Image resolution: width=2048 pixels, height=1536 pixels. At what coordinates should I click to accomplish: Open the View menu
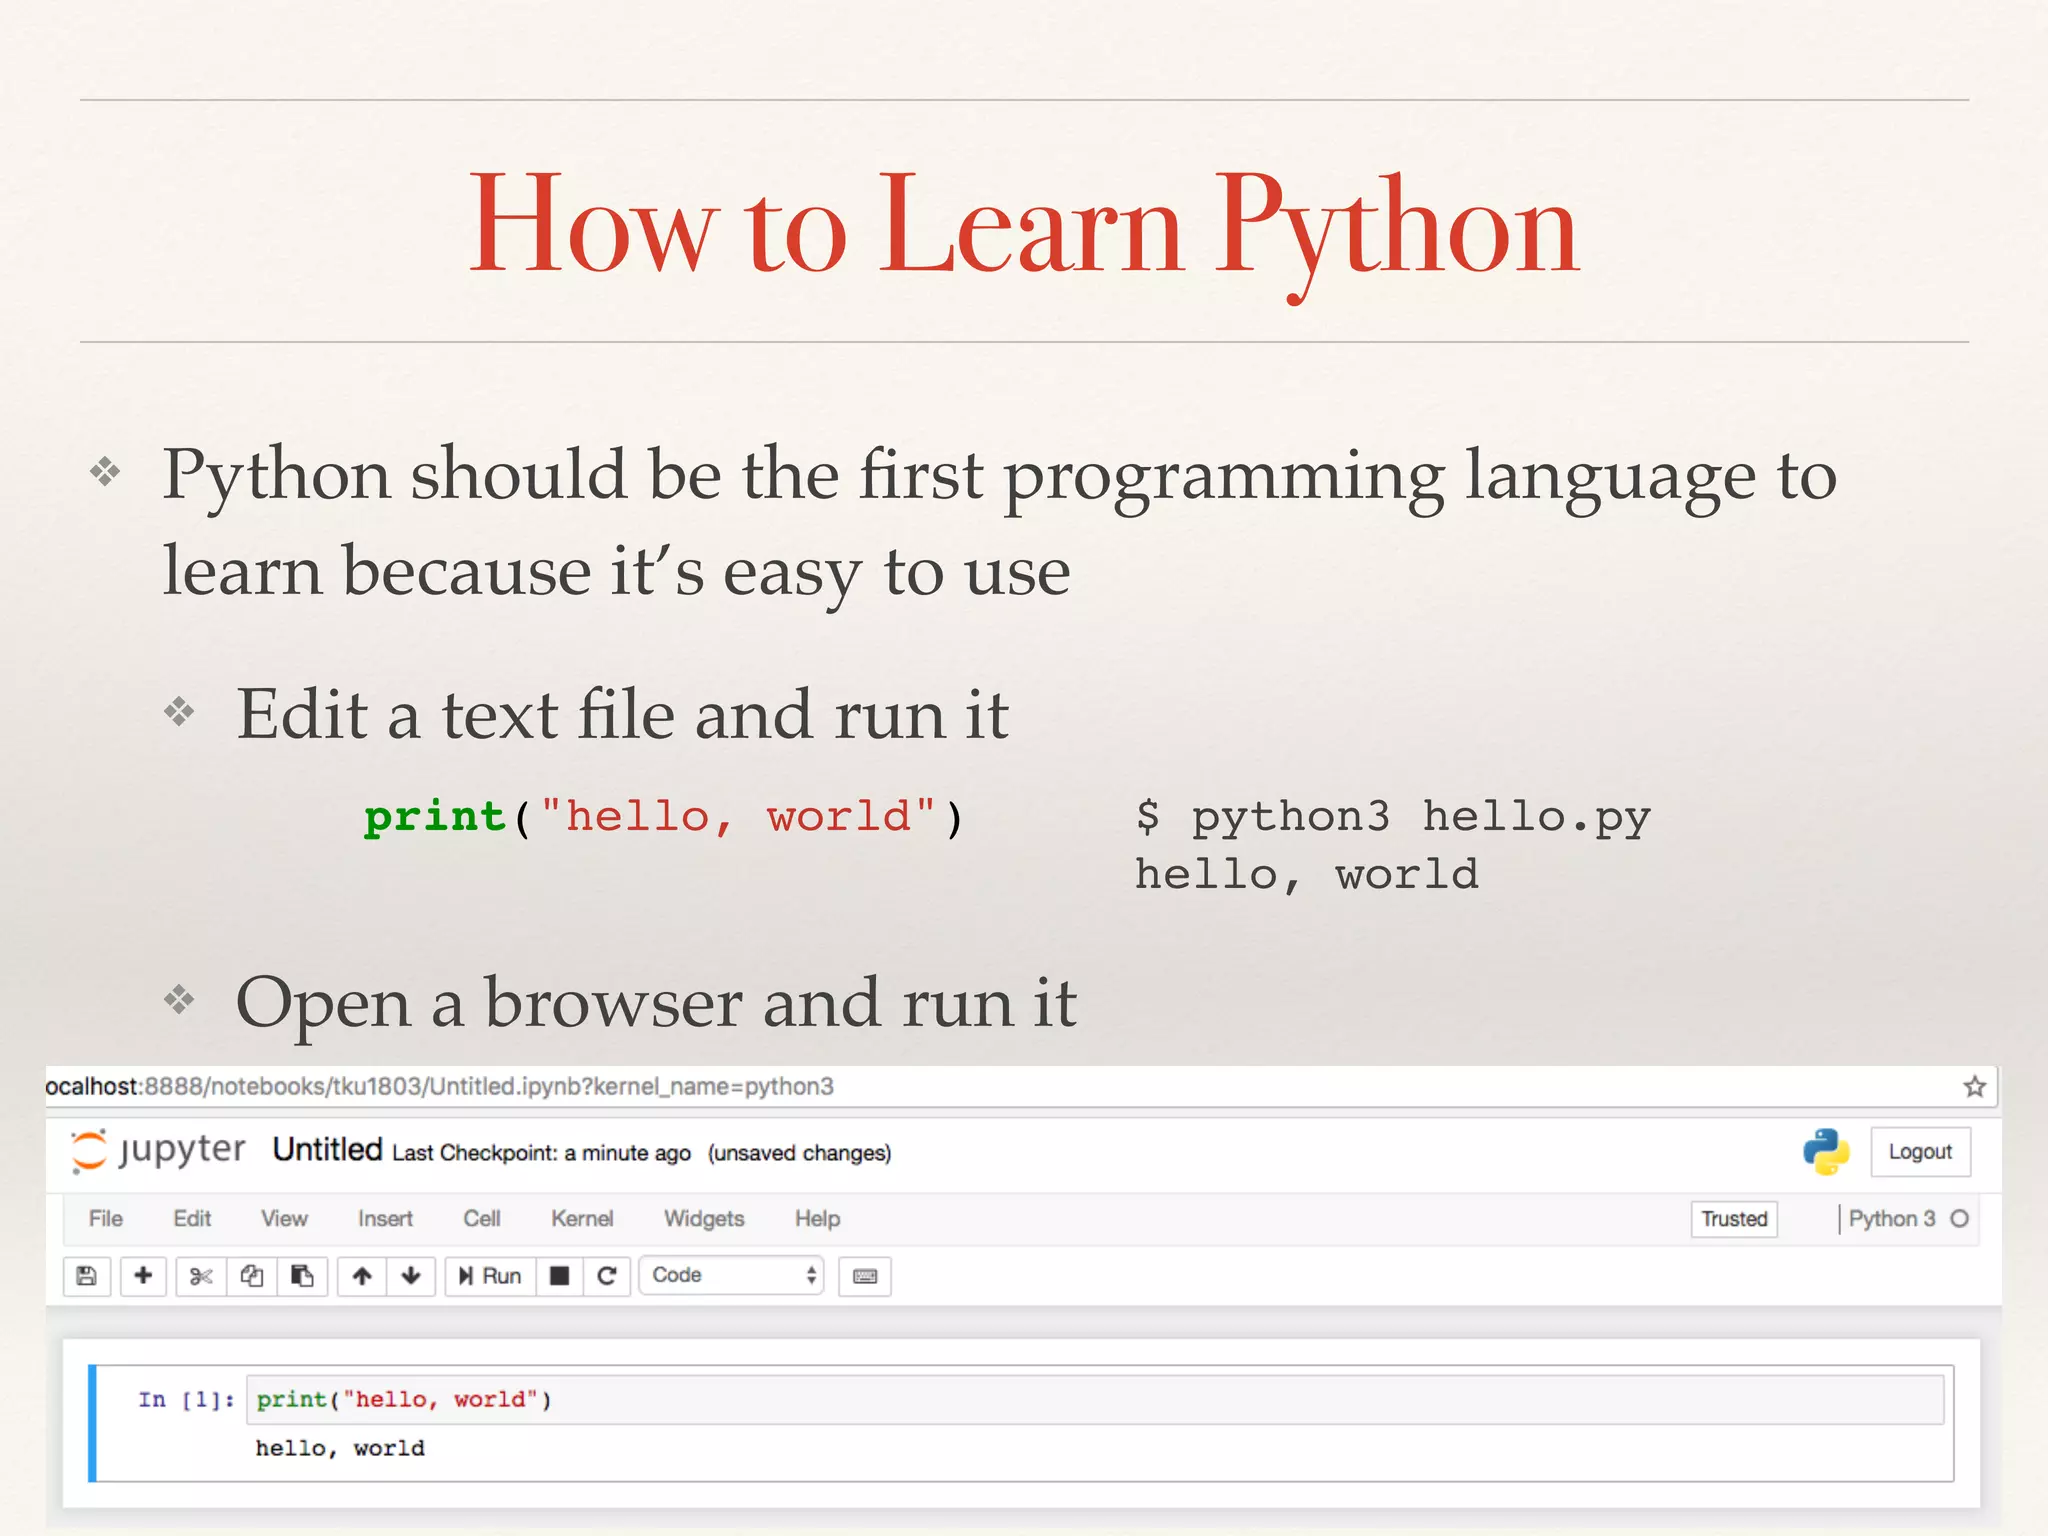click(x=284, y=1219)
